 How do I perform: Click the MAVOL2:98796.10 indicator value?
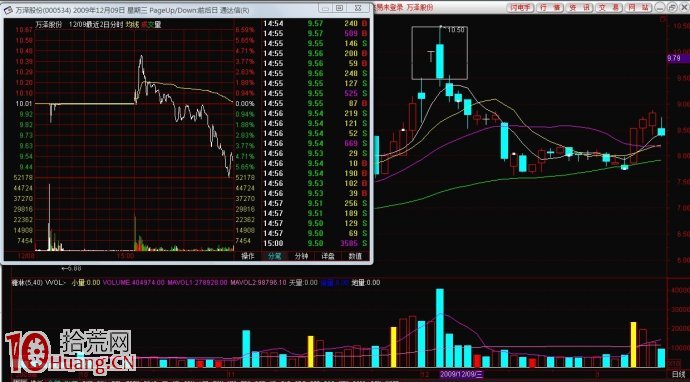(258, 283)
